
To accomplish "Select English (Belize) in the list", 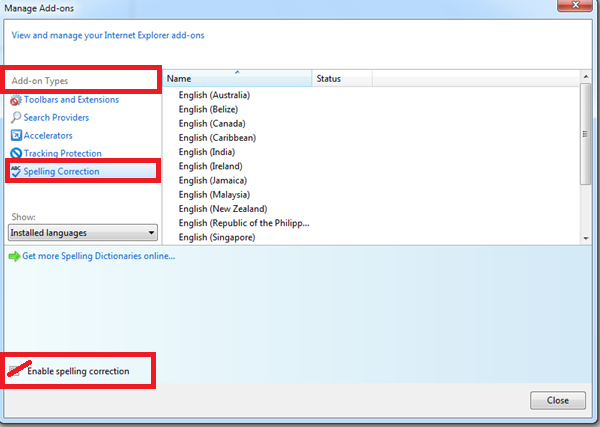I will (208, 109).
